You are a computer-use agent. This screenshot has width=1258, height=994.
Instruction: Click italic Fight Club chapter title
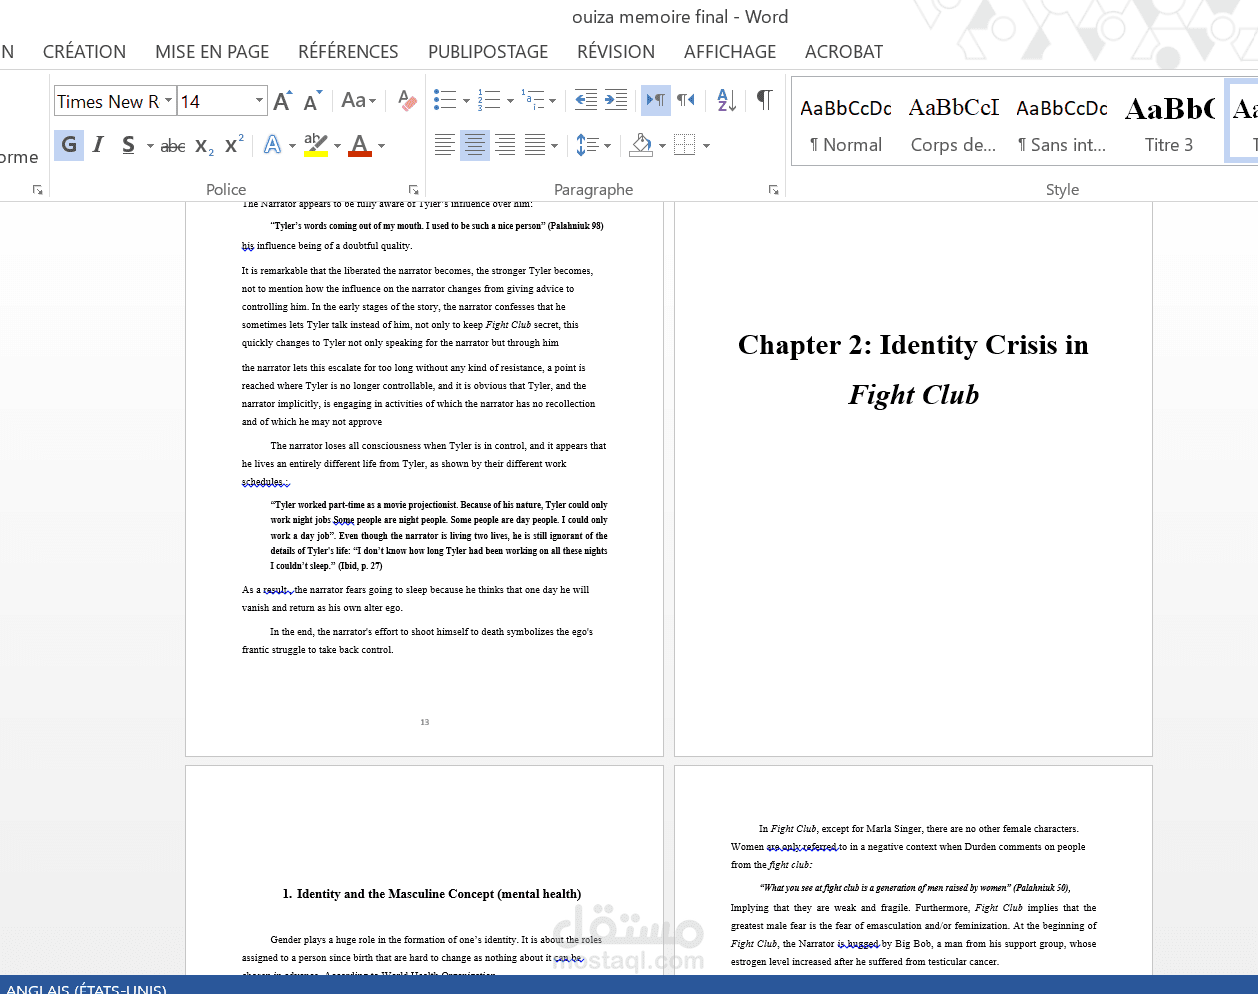[x=913, y=395]
